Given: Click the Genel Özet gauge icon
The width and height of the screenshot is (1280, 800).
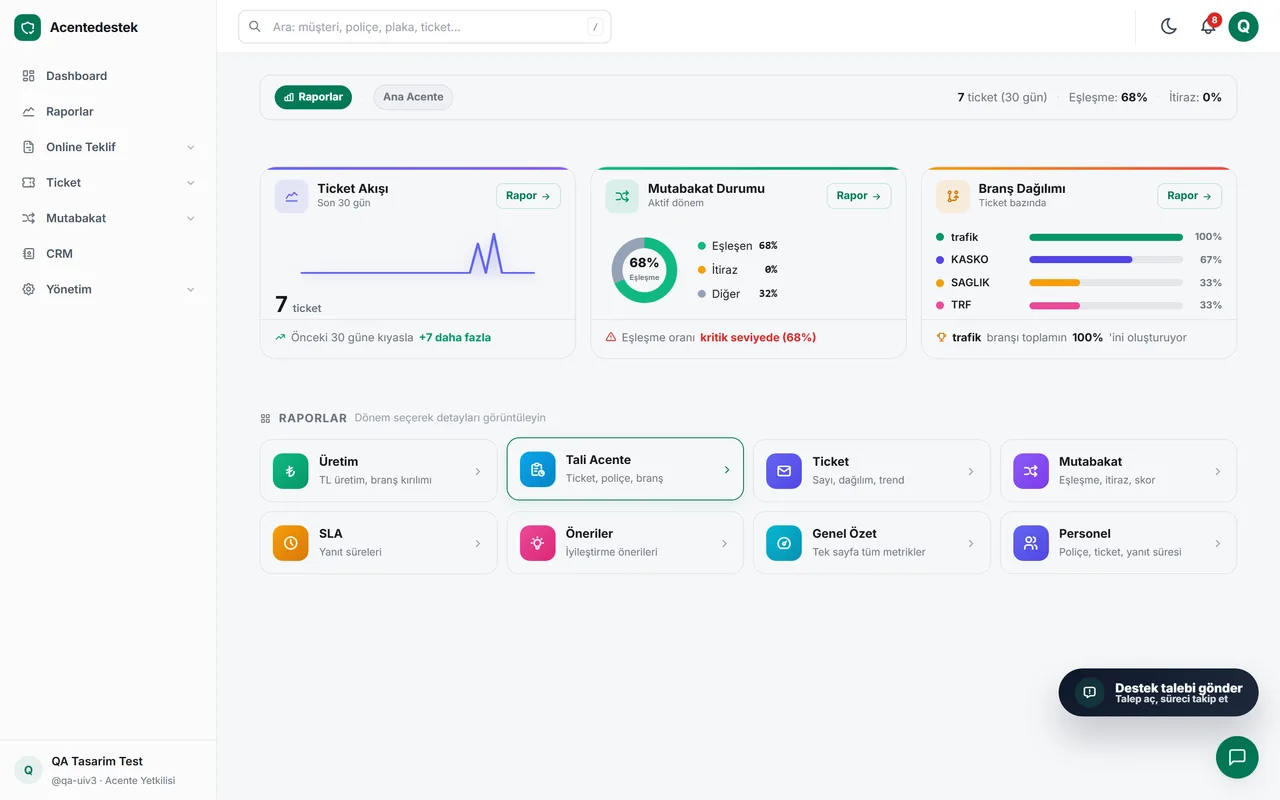Looking at the screenshot, I should pyautogui.click(x=784, y=543).
